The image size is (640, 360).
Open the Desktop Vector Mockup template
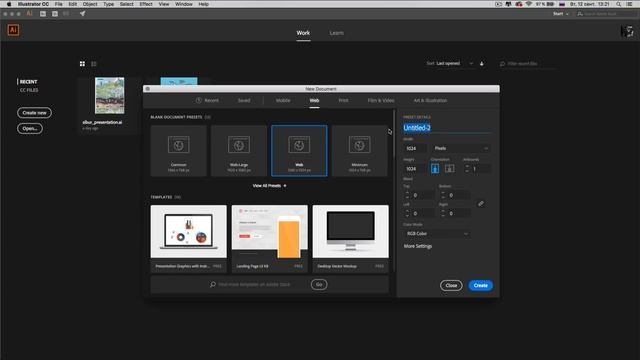[x=351, y=231]
